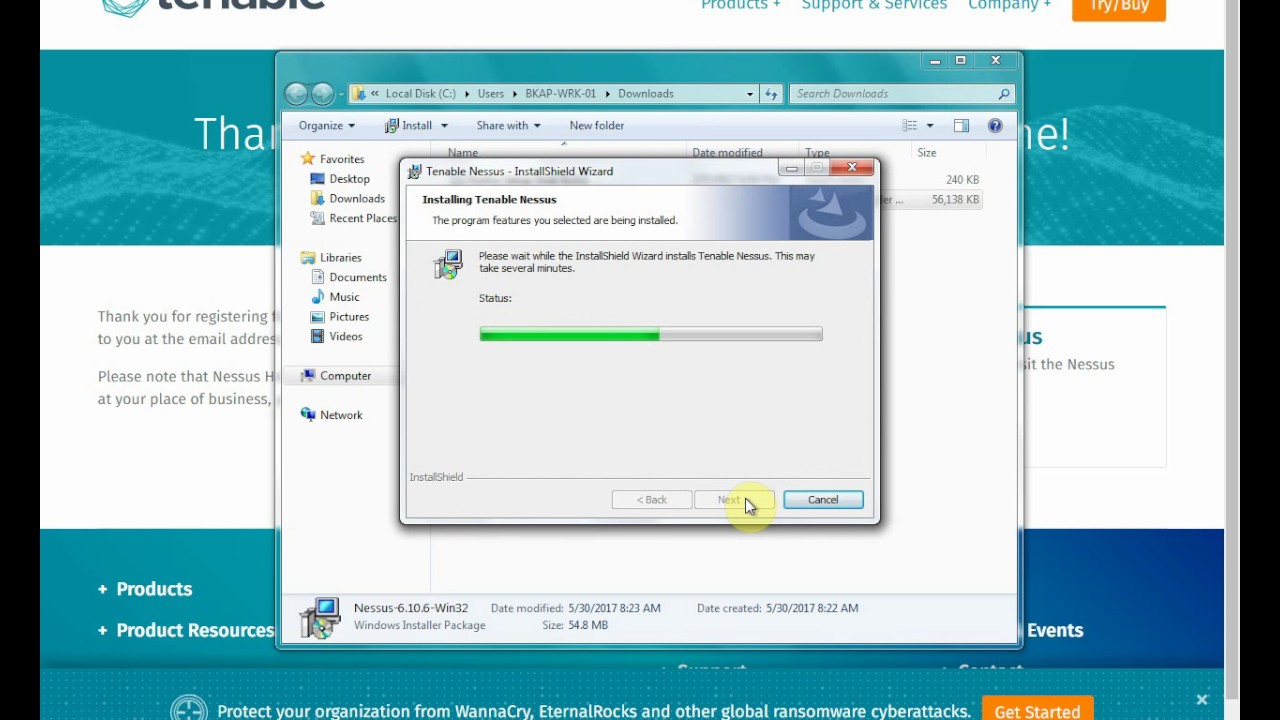Image resolution: width=1280 pixels, height=720 pixels.
Task: Click orange Try/Buy button
Action: point(1119,8)
